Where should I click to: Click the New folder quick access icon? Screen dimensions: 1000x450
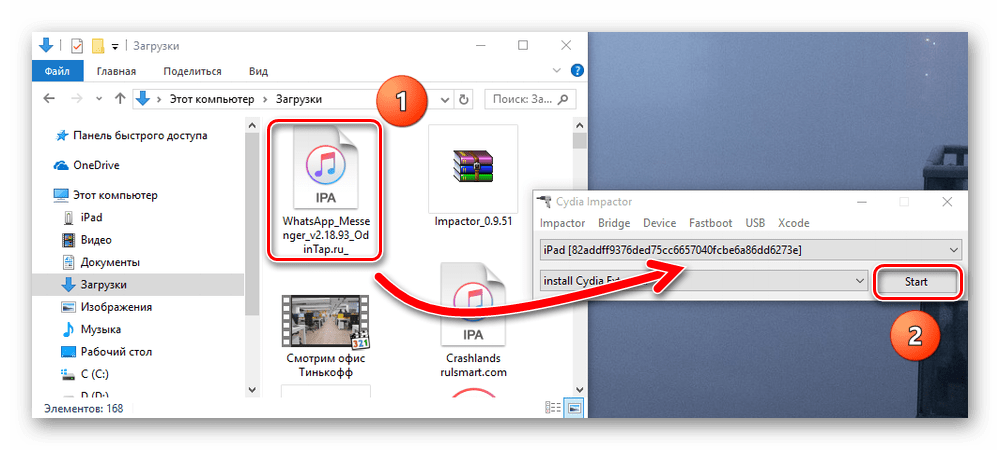point(98,46)
